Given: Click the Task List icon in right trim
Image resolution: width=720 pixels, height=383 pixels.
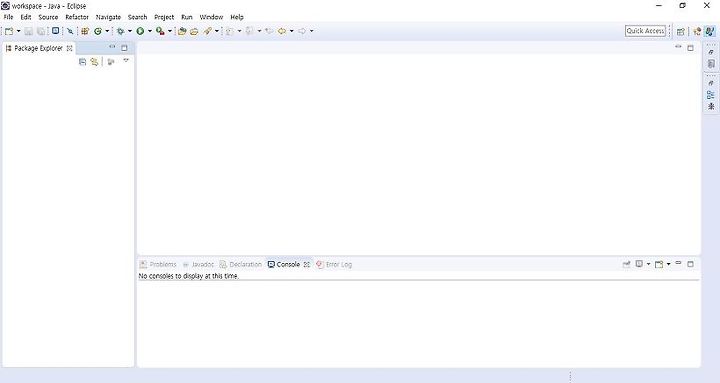Looking at the screenshot, I should (x=711, y=64).
